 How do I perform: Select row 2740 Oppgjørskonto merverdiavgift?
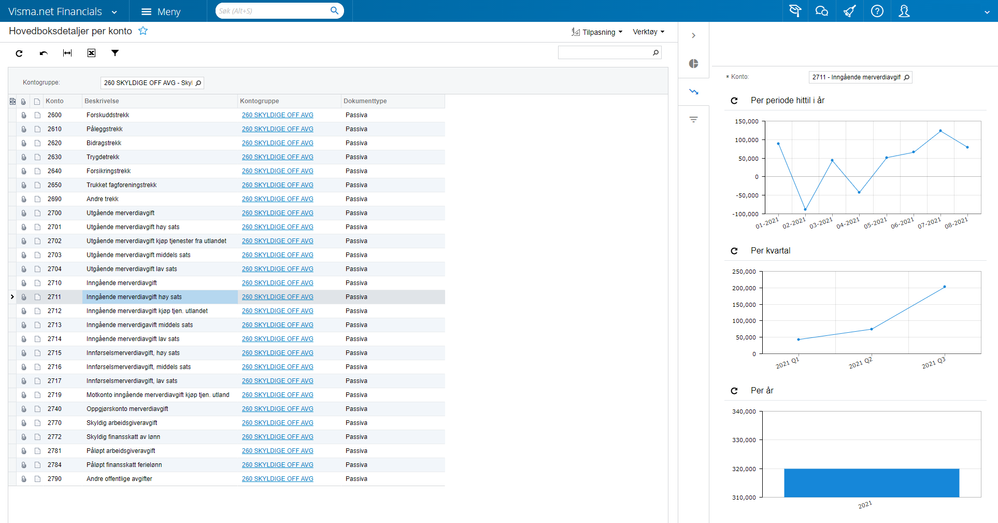pyautogui.click(x=227, y=408)
